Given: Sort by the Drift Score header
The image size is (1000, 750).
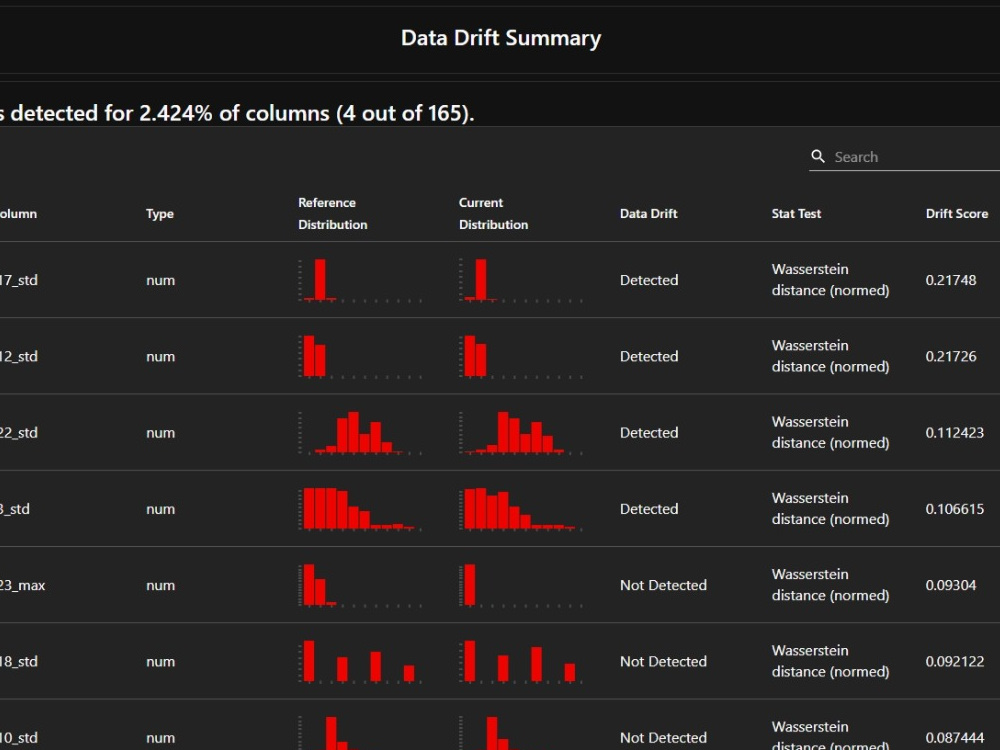Looking at the screenshot, I should [957, 214].
